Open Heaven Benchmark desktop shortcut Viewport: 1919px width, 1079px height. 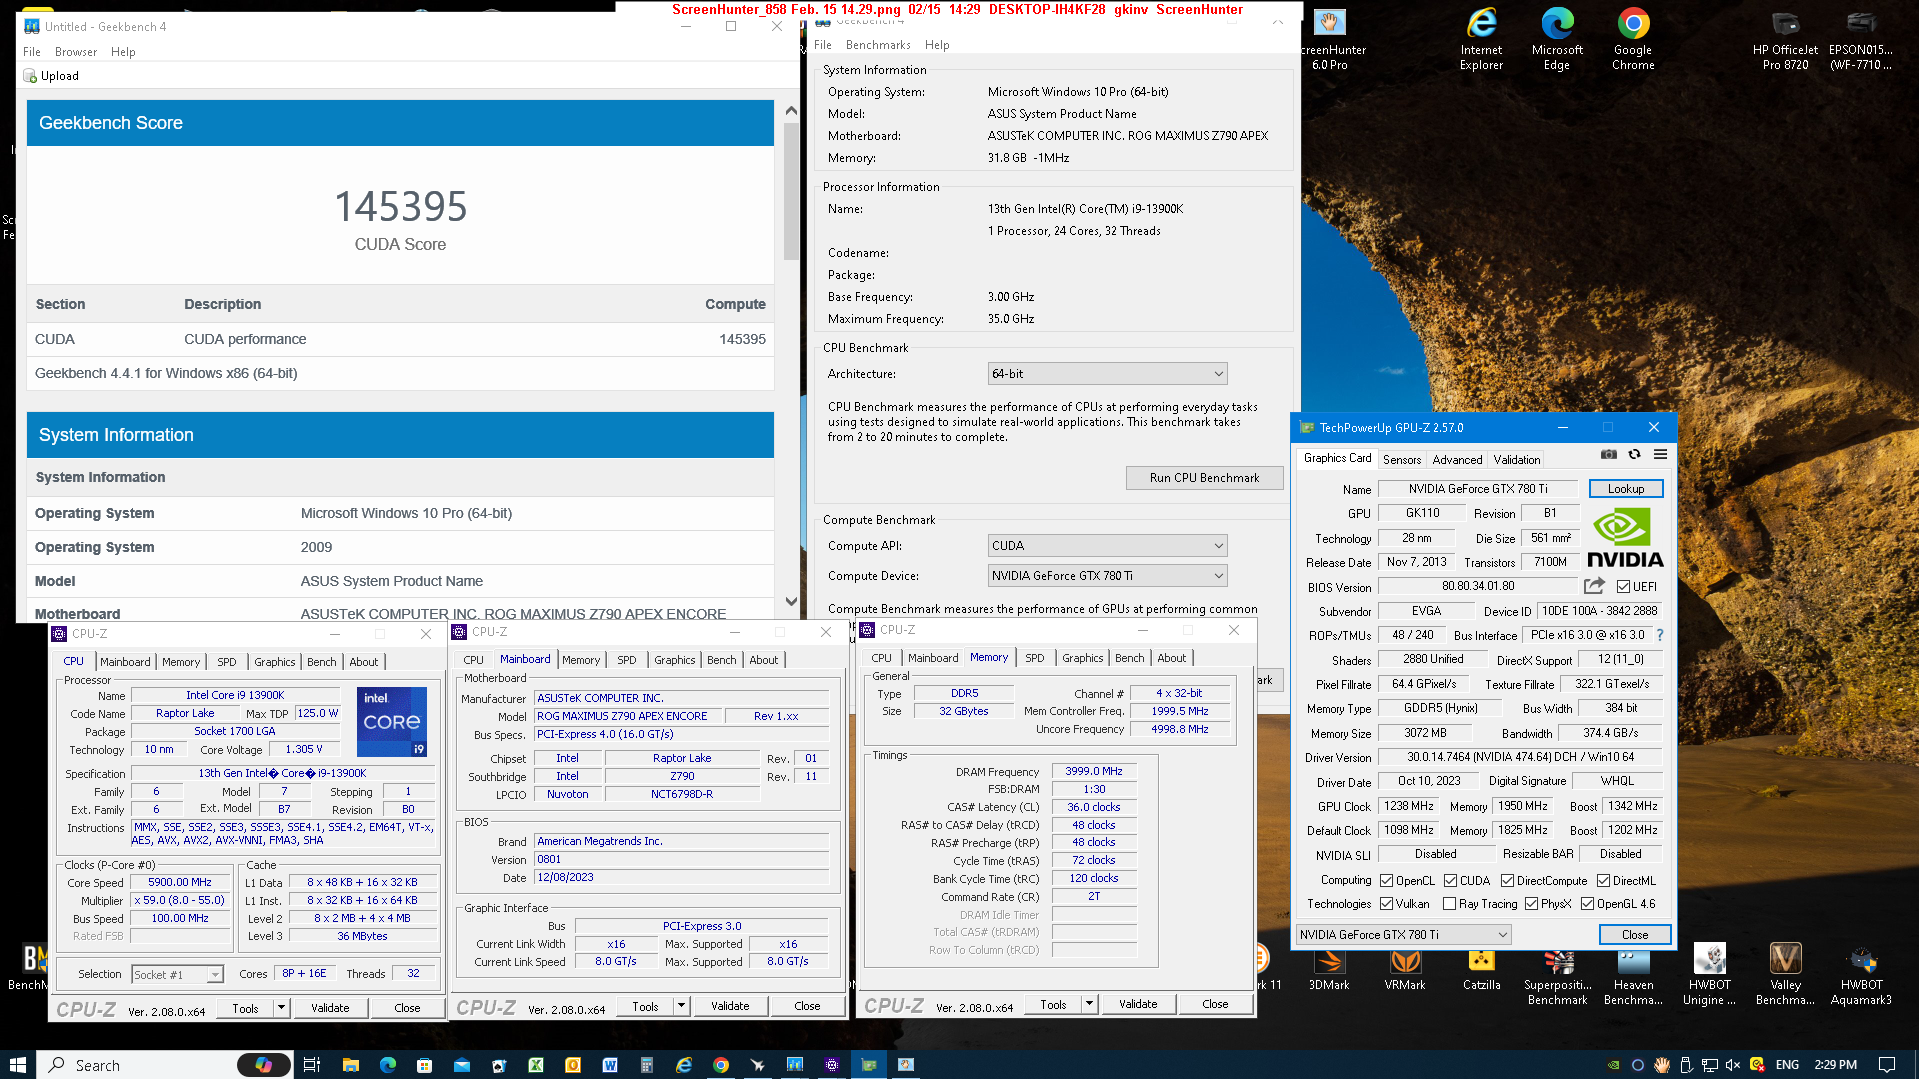coord(1633,975)
